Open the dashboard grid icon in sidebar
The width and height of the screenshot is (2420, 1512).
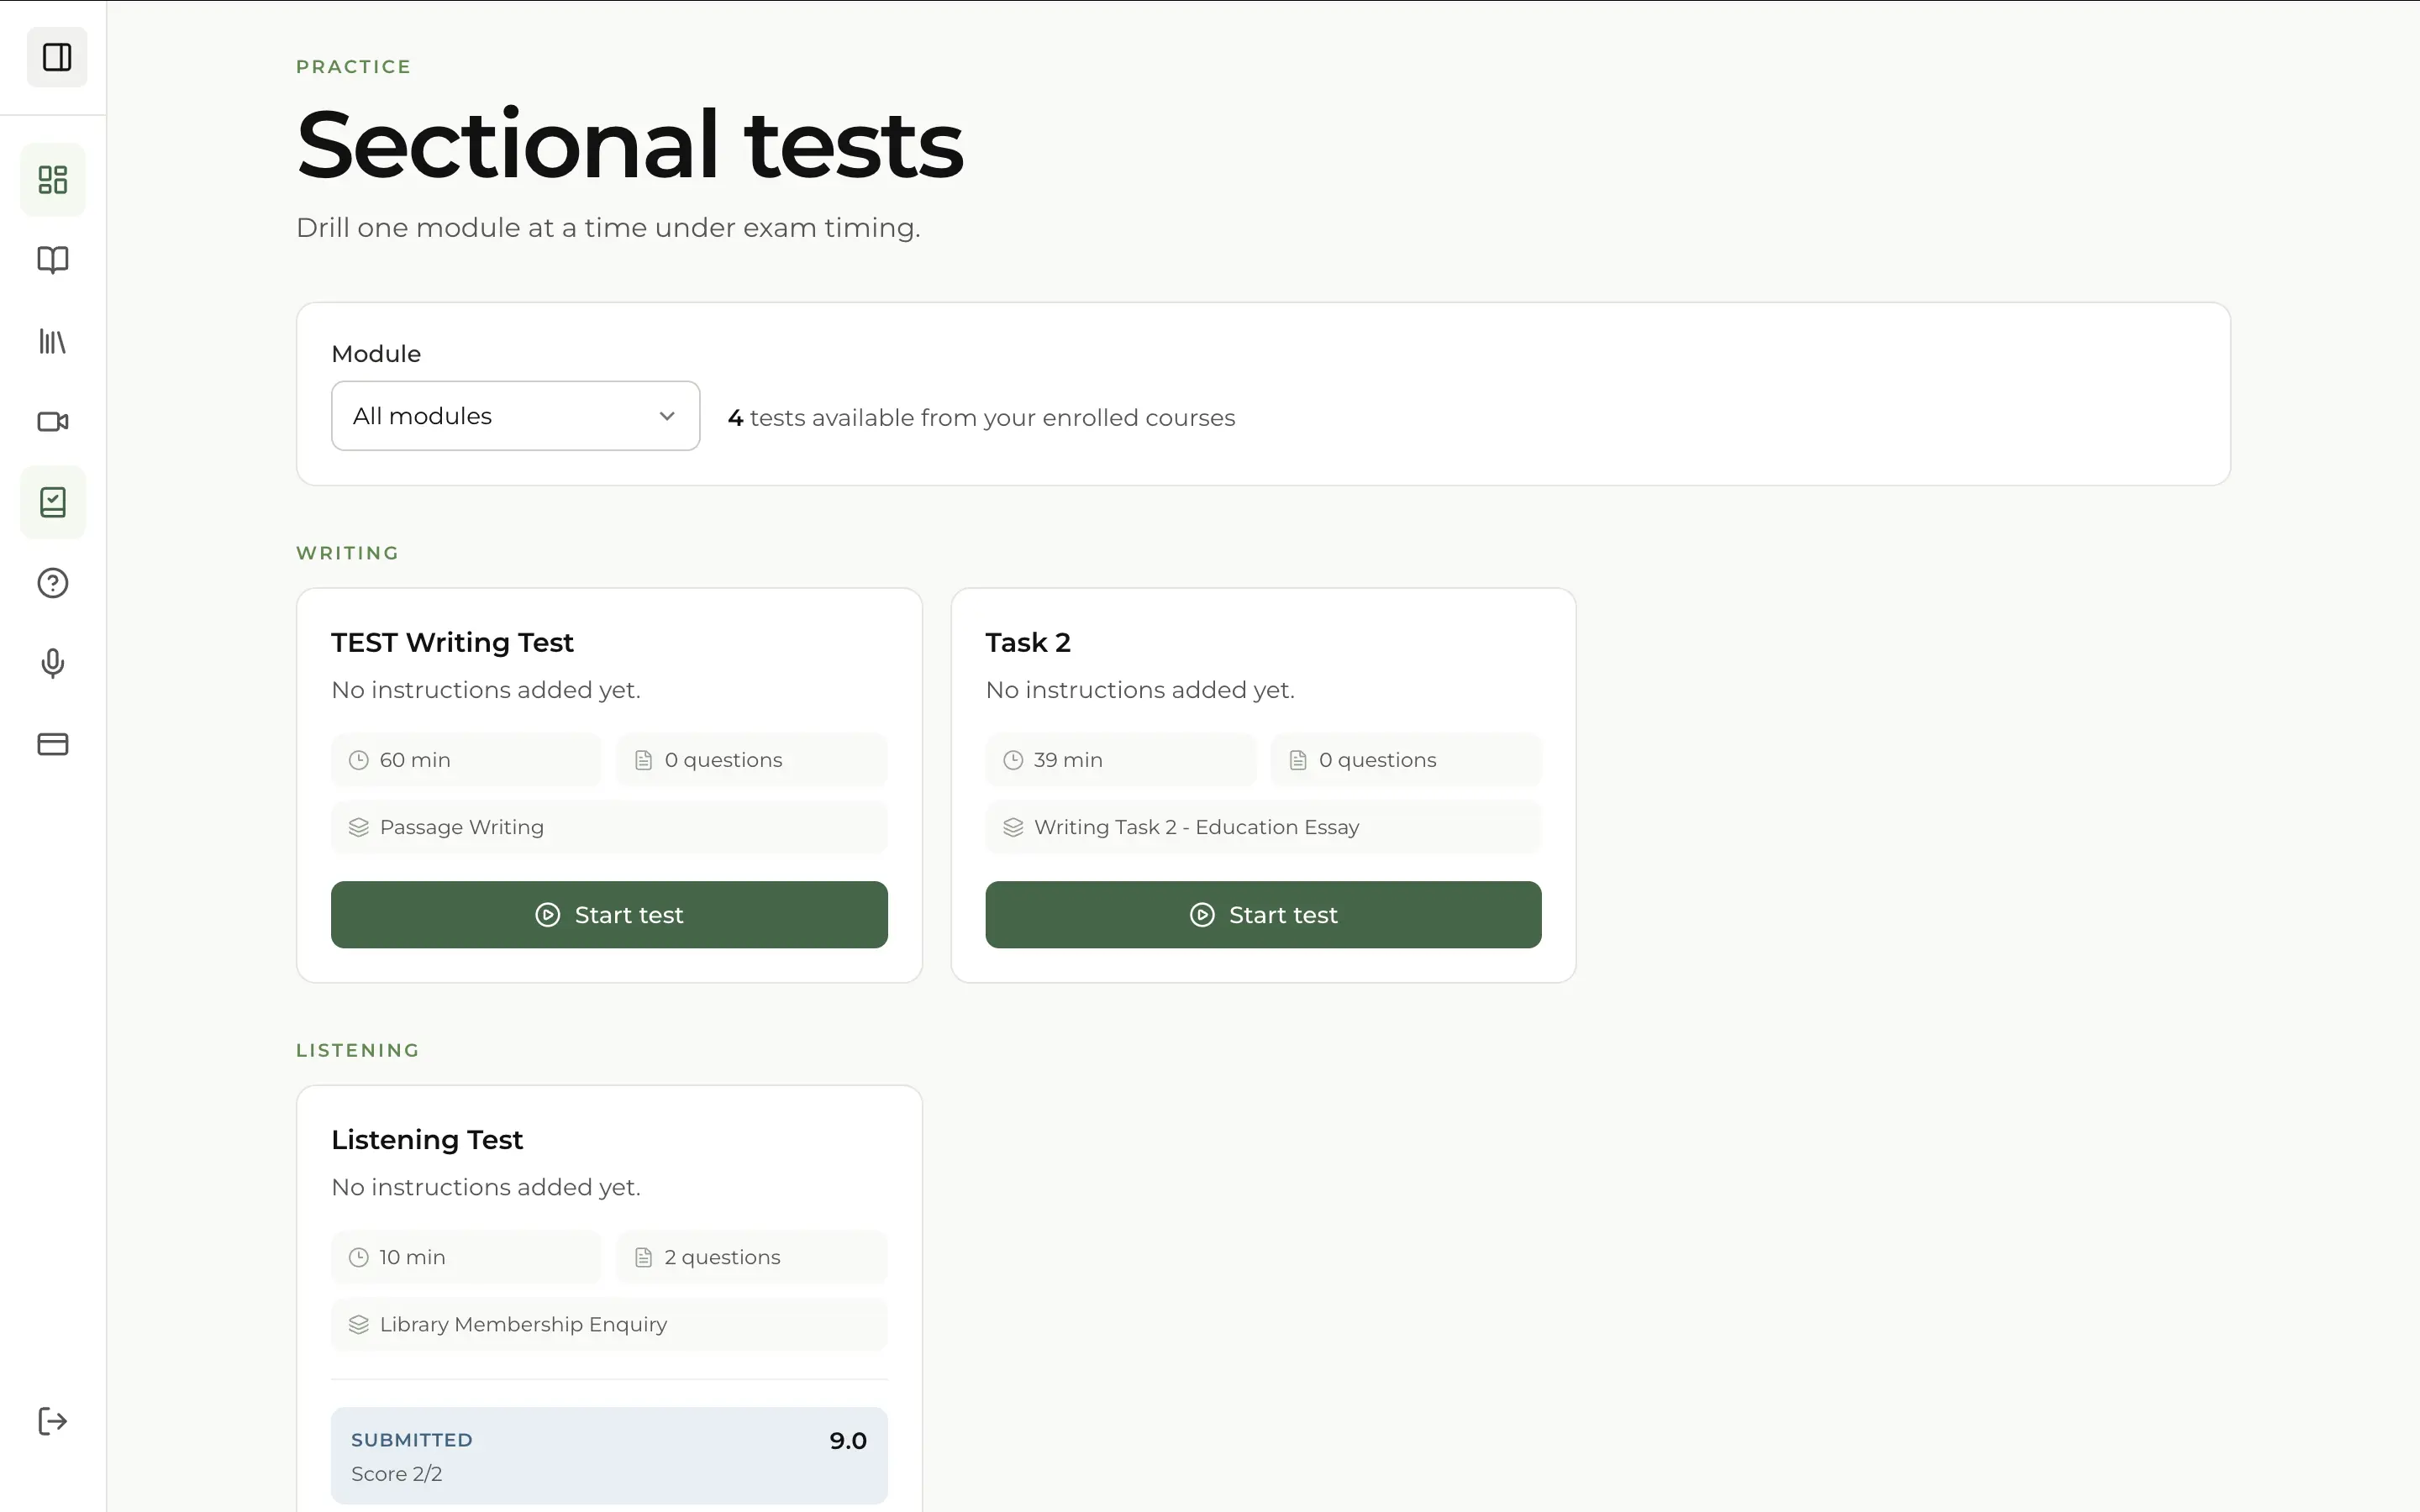tap(53, 180)
